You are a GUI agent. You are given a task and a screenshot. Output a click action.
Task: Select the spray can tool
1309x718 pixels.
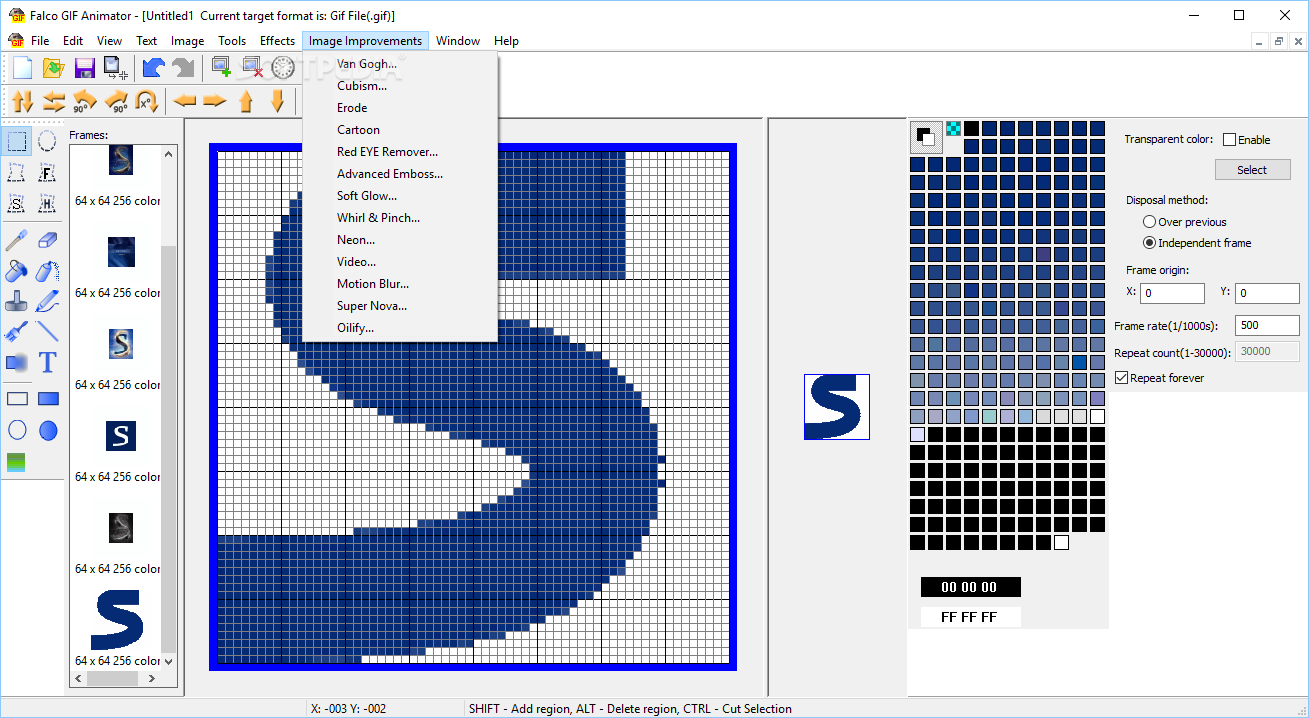click(47, 270)
